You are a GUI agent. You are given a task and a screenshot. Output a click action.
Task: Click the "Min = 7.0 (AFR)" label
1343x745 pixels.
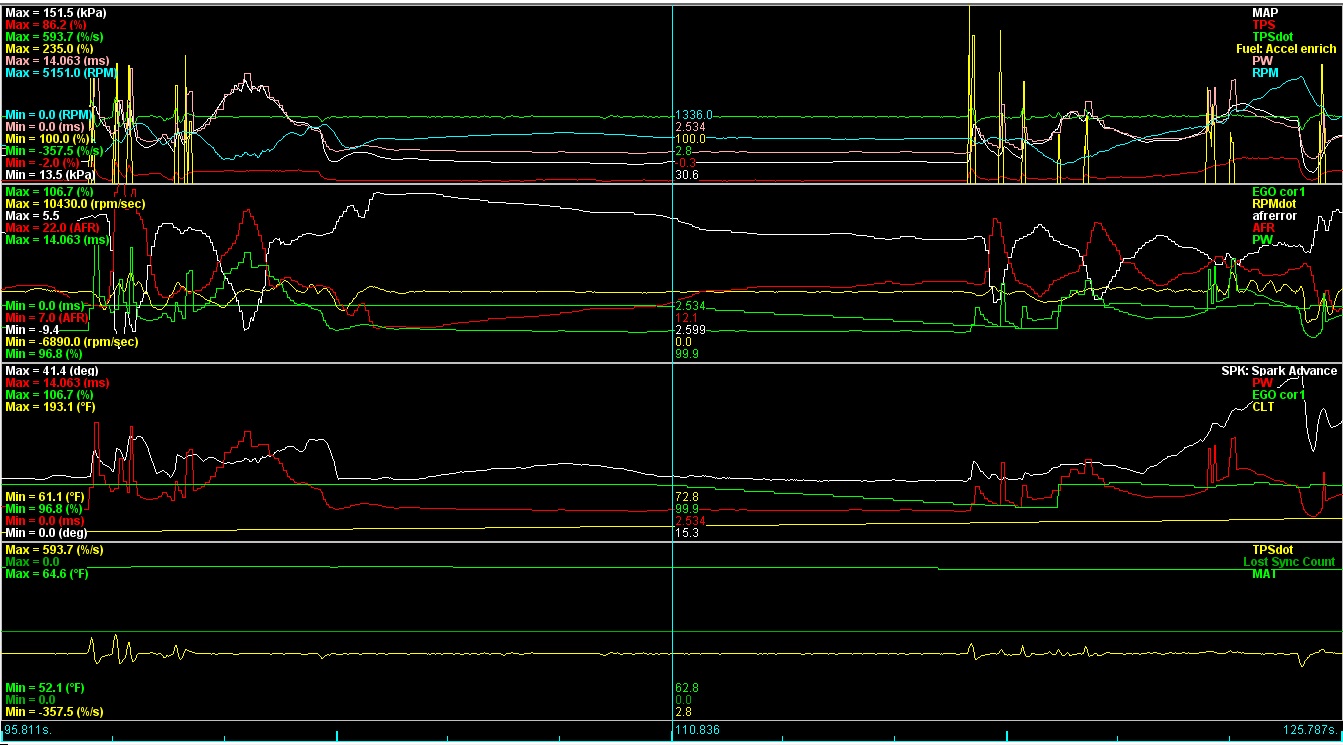click(48, 317)
